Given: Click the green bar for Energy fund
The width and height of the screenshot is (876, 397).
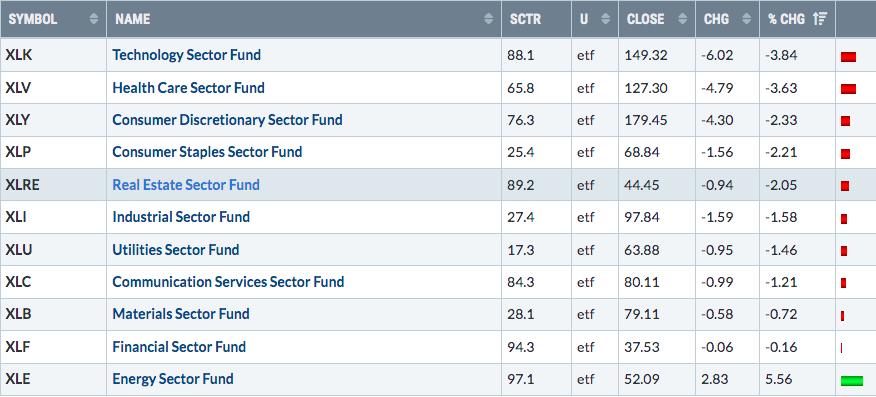Looking at the screenshot, I should [851, 381].
